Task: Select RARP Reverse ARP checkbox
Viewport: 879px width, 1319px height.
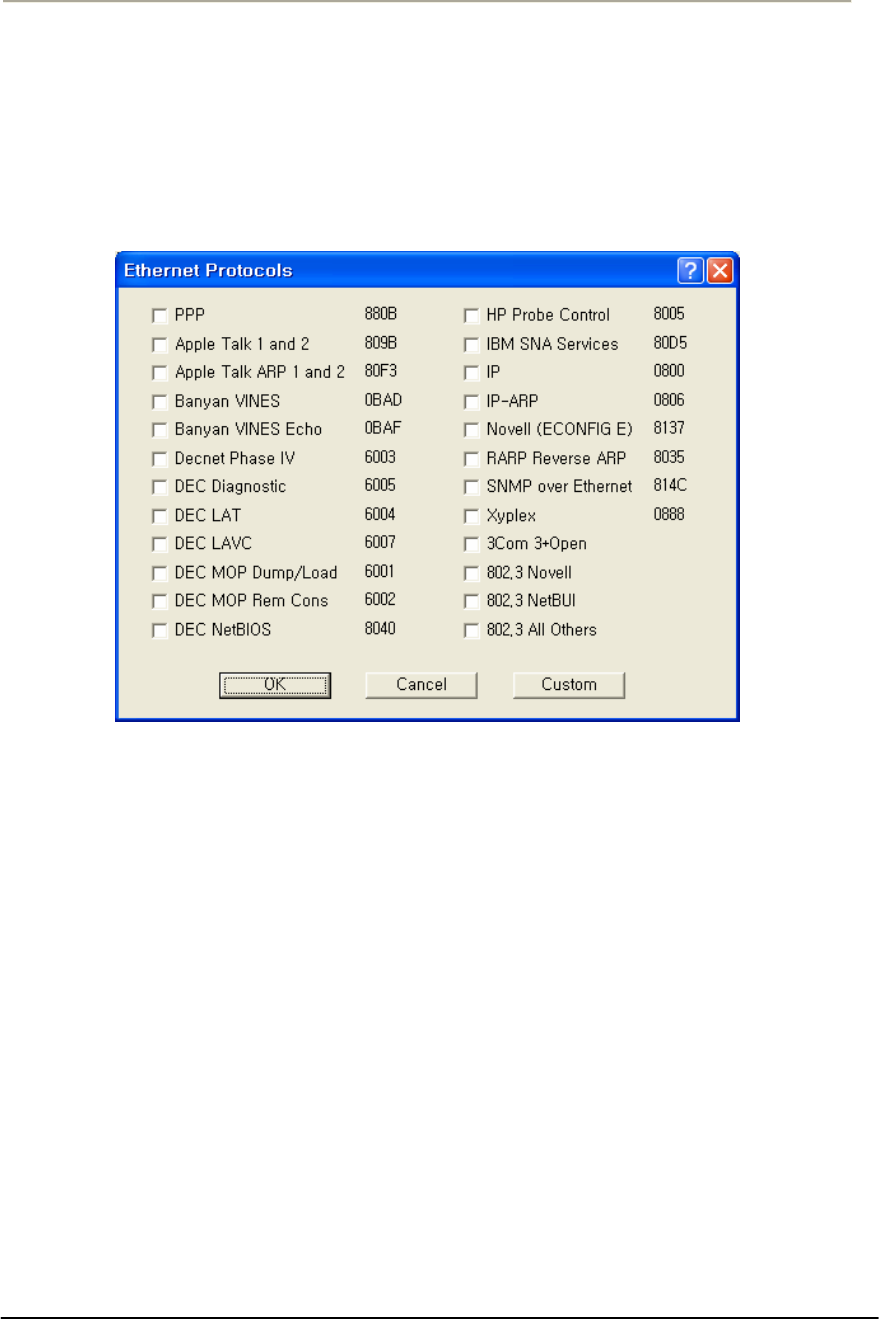Action: pyautogui.click(x=470, y=459)
